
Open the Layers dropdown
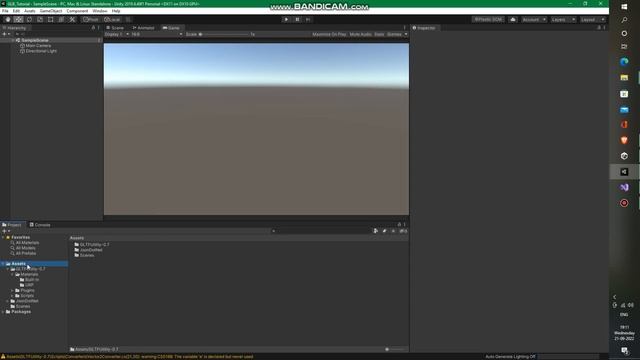click(563, 19)
